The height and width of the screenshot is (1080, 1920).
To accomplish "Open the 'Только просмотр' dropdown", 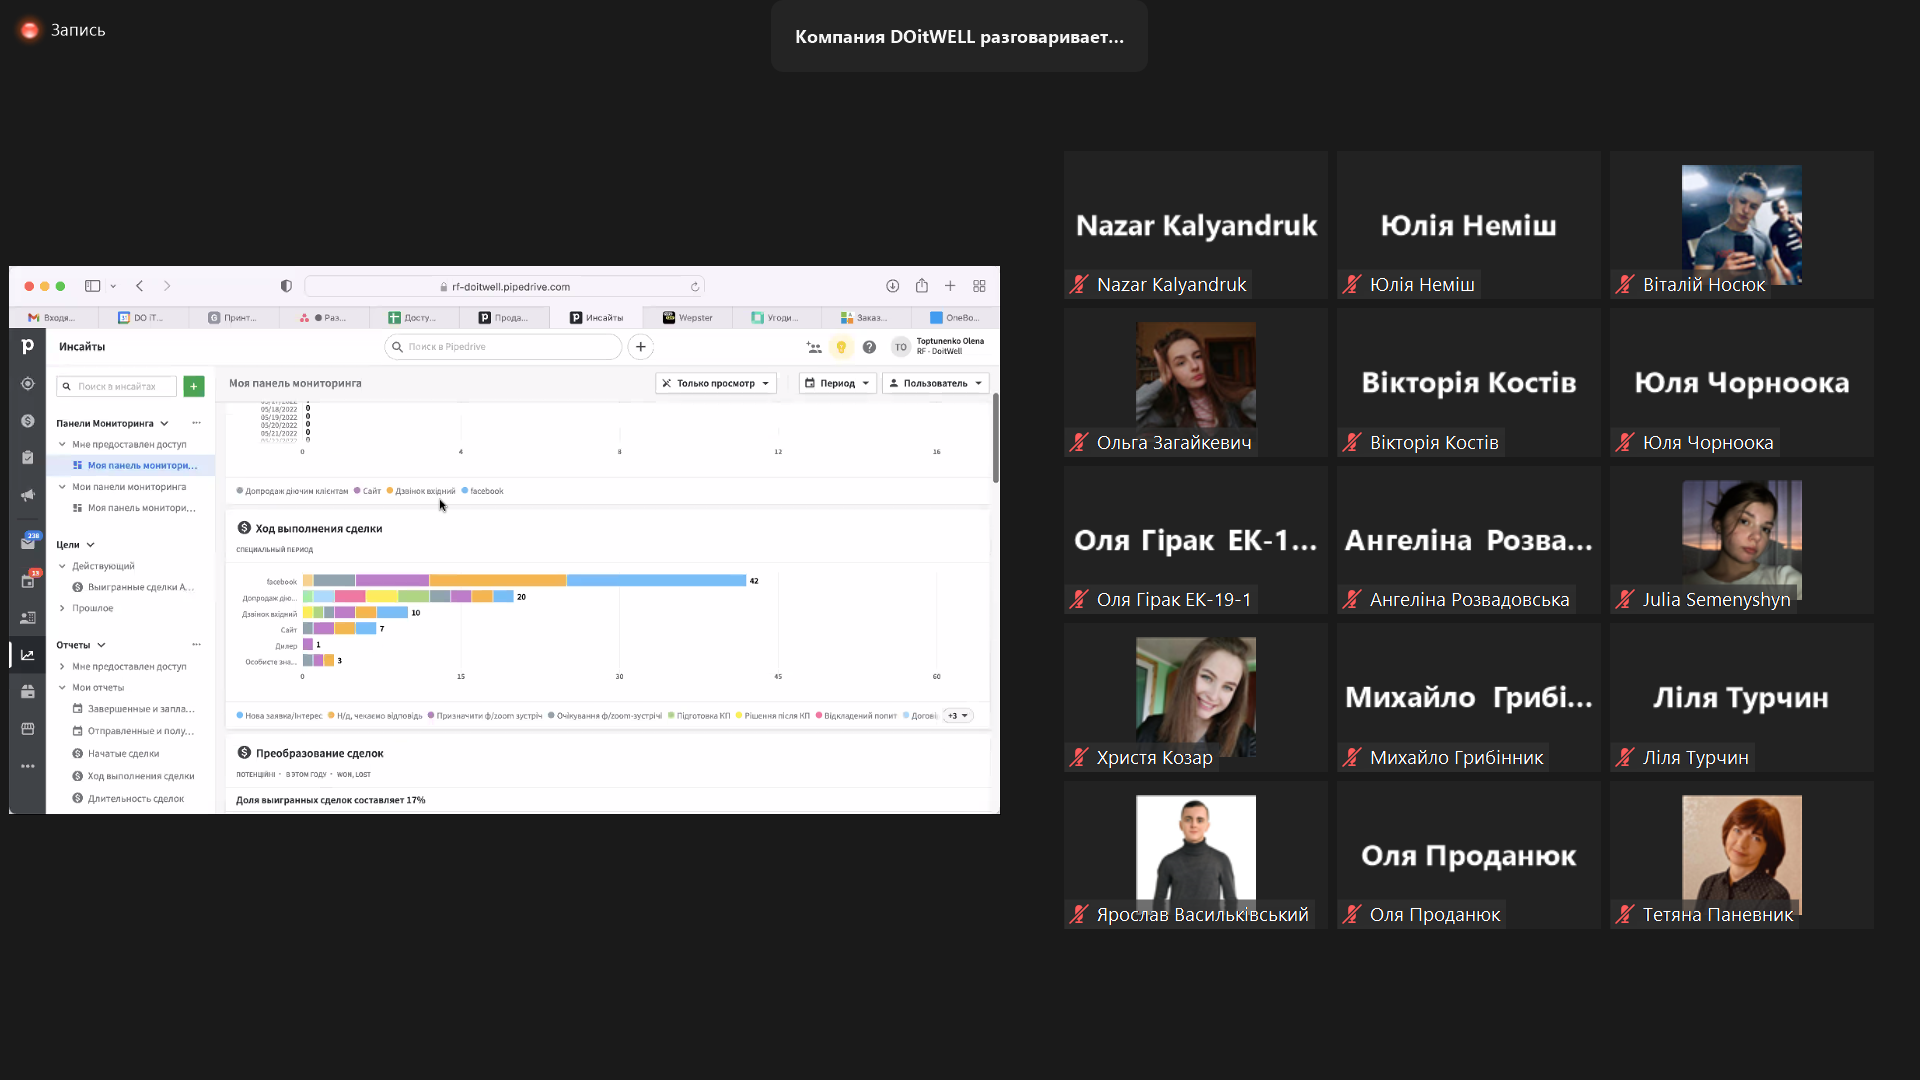I will point(716,383).
